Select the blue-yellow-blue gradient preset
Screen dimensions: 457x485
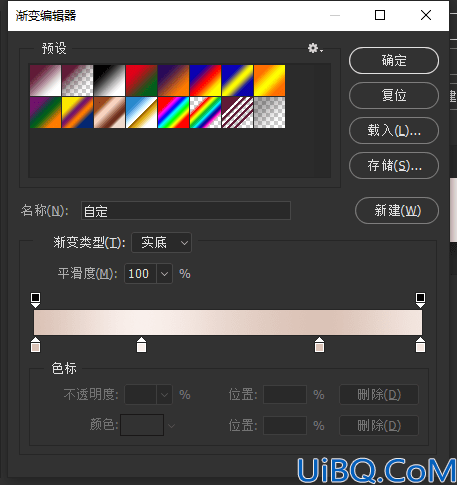pos(238,80)
